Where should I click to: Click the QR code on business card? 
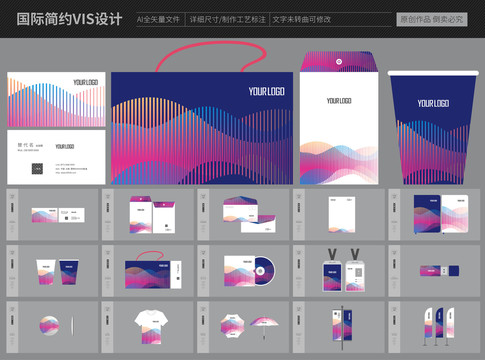[37, 169]
